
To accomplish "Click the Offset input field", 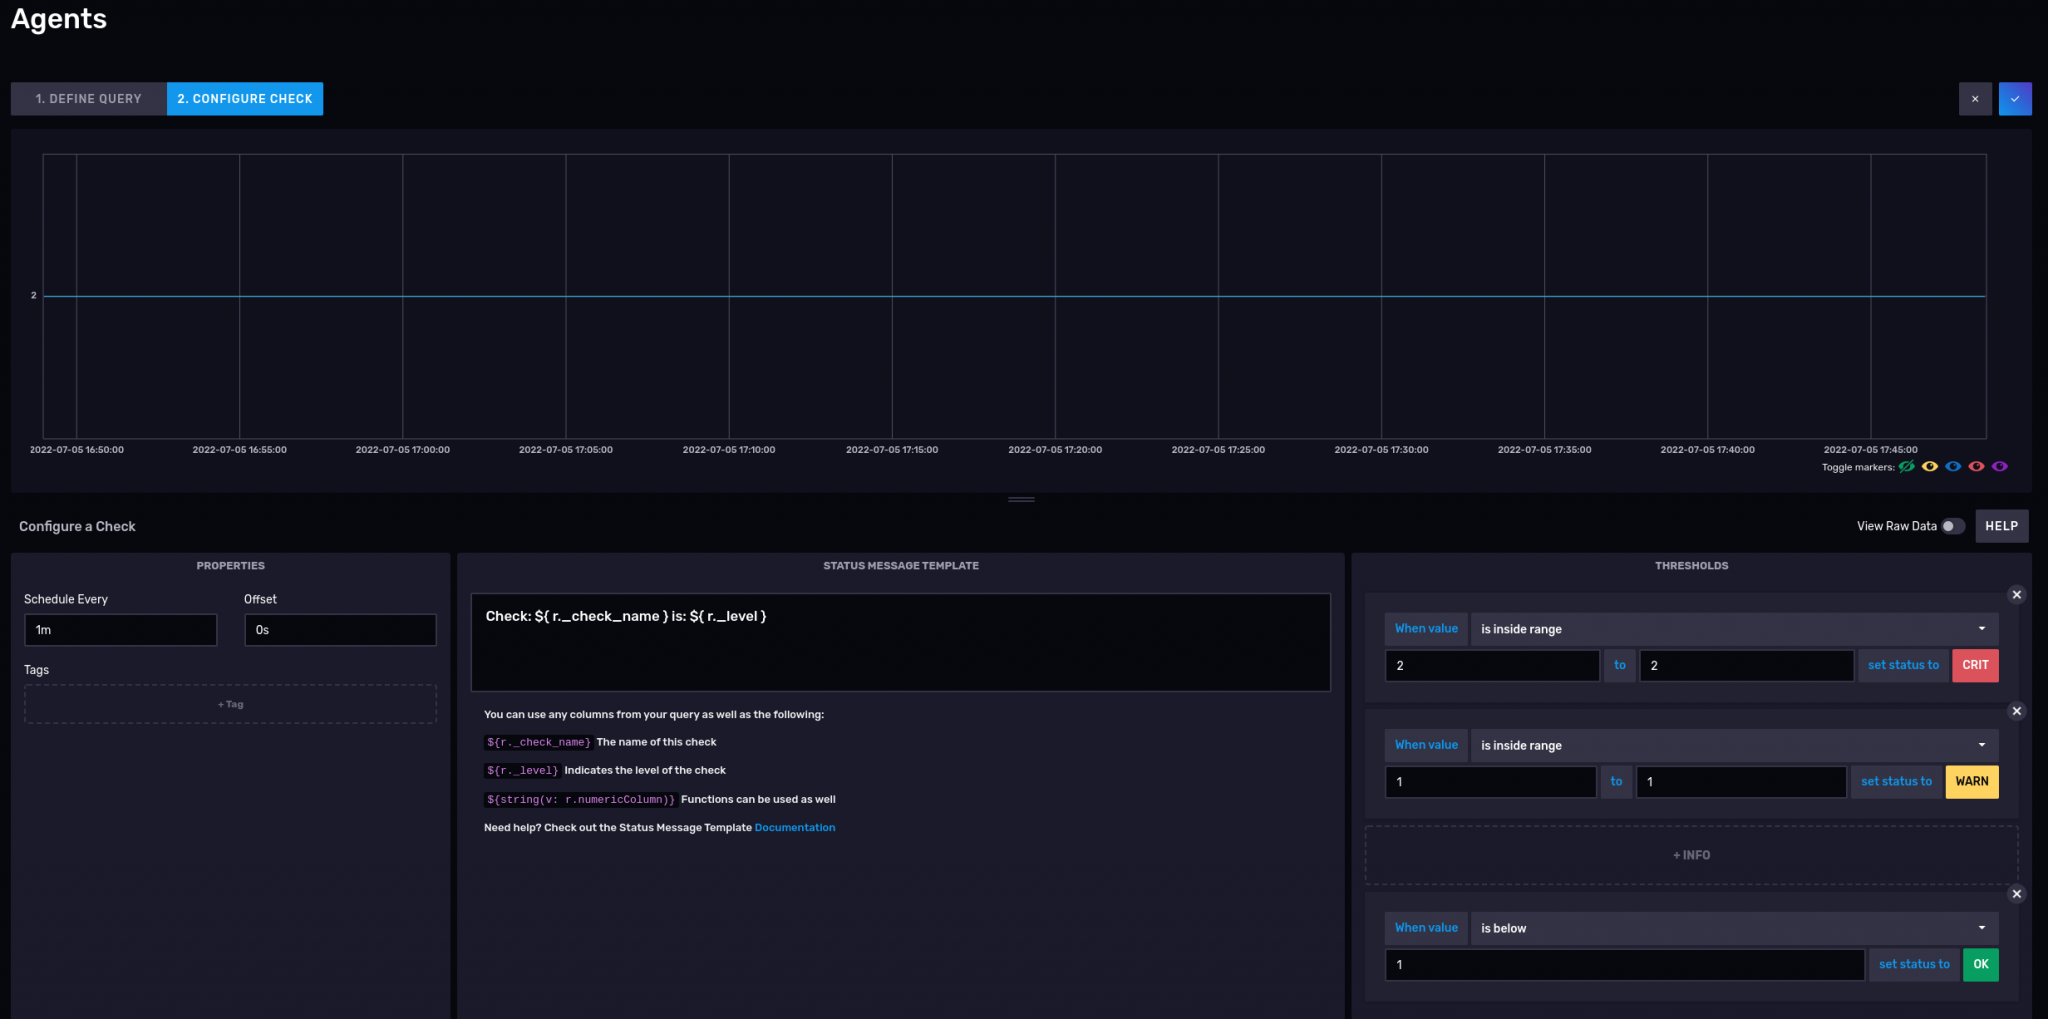I will (x=340, y=630).
